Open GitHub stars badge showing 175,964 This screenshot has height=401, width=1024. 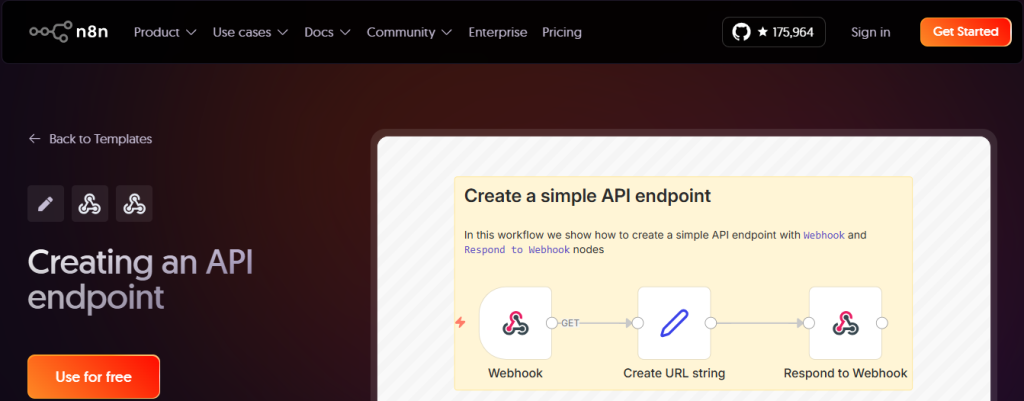[774, 32]
